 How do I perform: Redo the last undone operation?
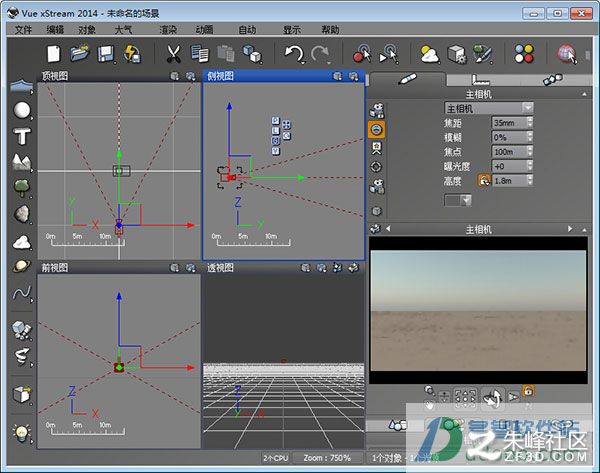(x=320, y=54)
